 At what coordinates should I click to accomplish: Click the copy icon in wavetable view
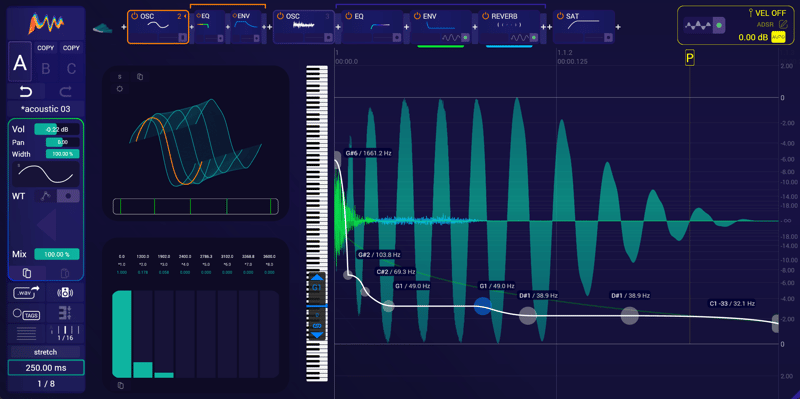pyautogui.click(x=140, y=77)
